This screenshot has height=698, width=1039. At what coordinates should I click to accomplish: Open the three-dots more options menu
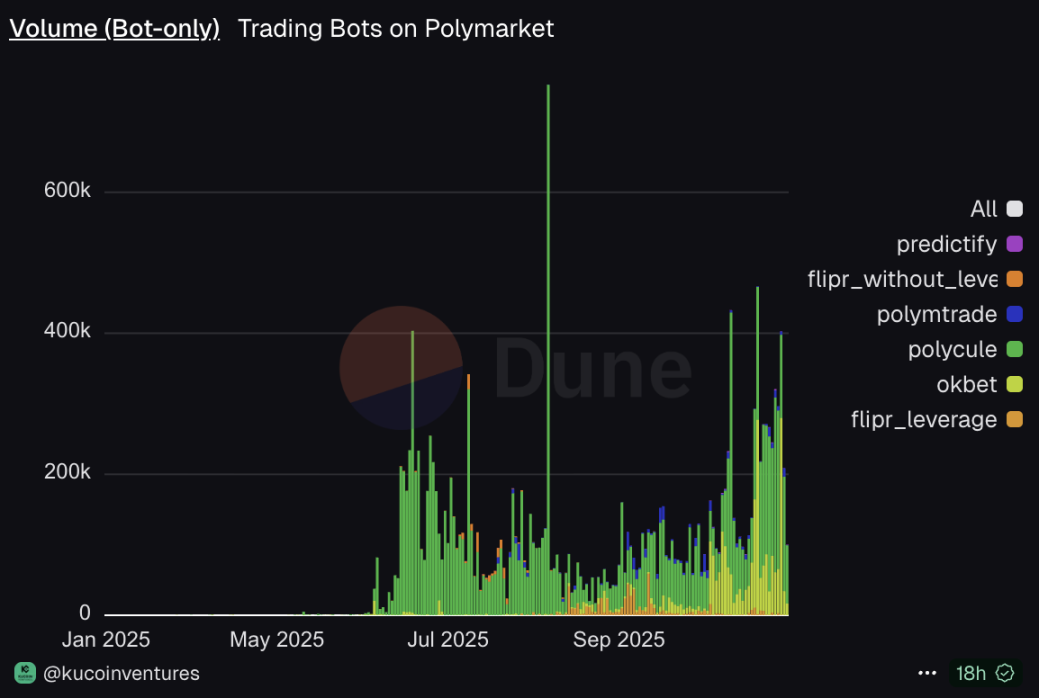(x=927, y=673)
